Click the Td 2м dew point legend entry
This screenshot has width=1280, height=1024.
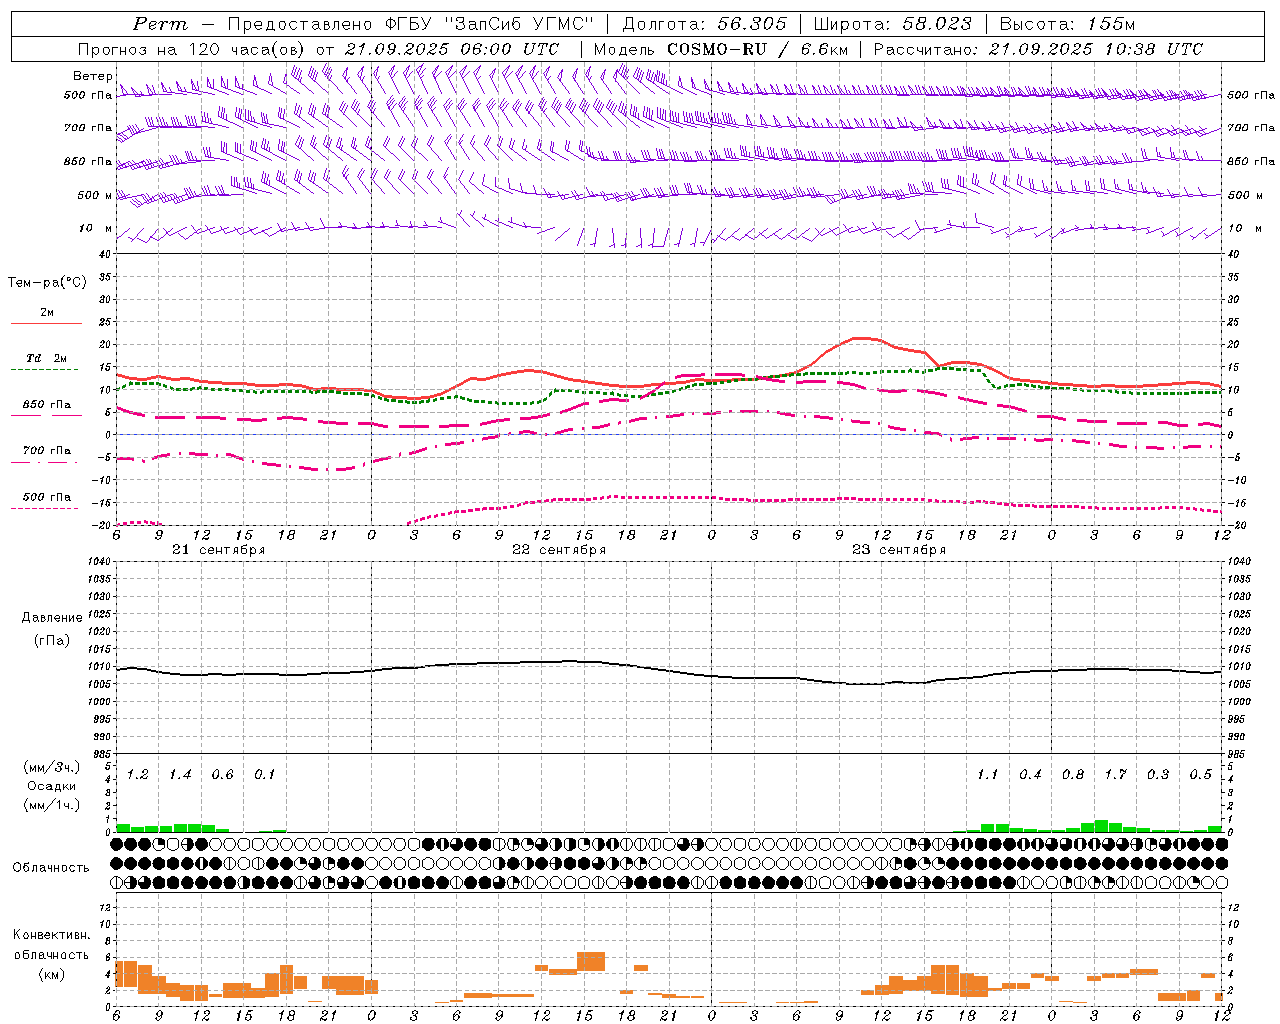pos(47,358)
